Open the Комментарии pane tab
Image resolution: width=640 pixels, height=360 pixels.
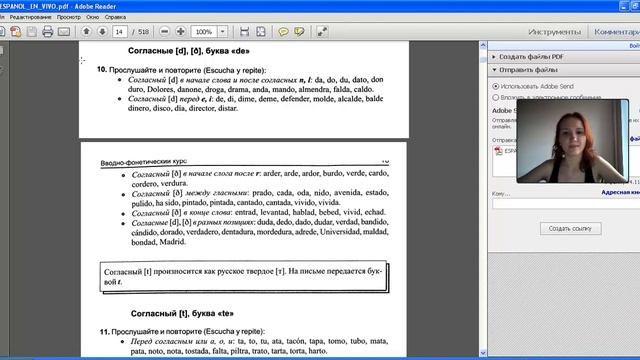pos(617,32)
